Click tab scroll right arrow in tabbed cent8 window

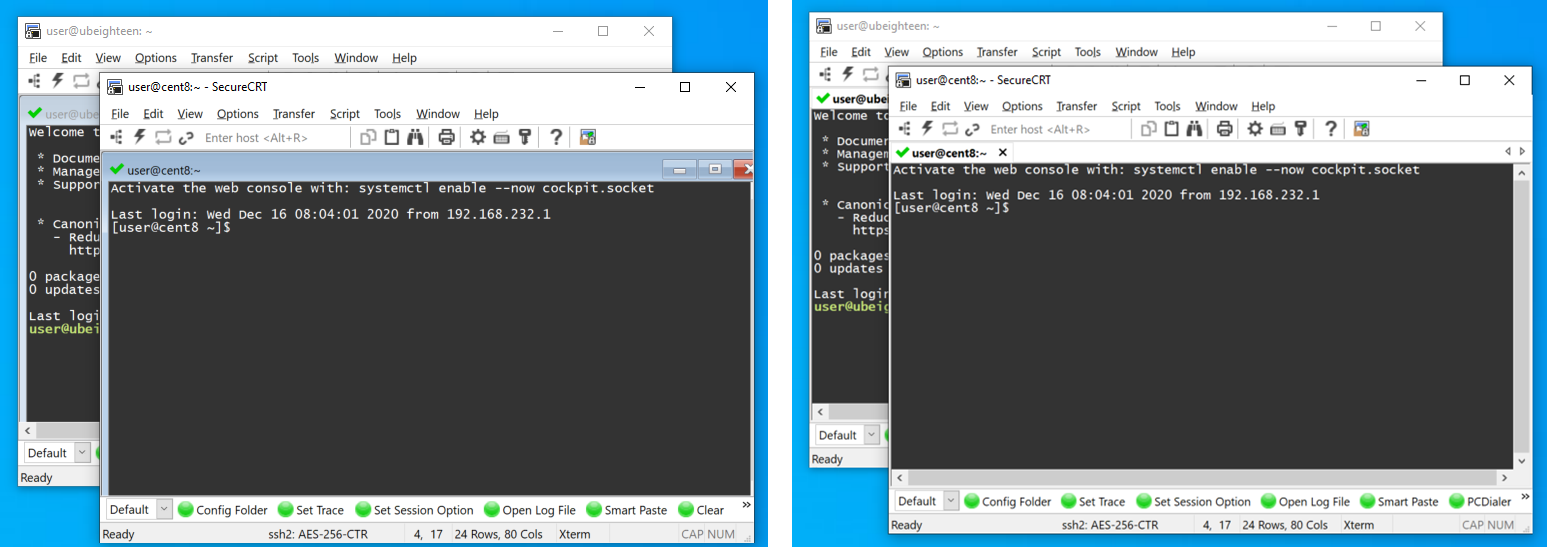1522,152
